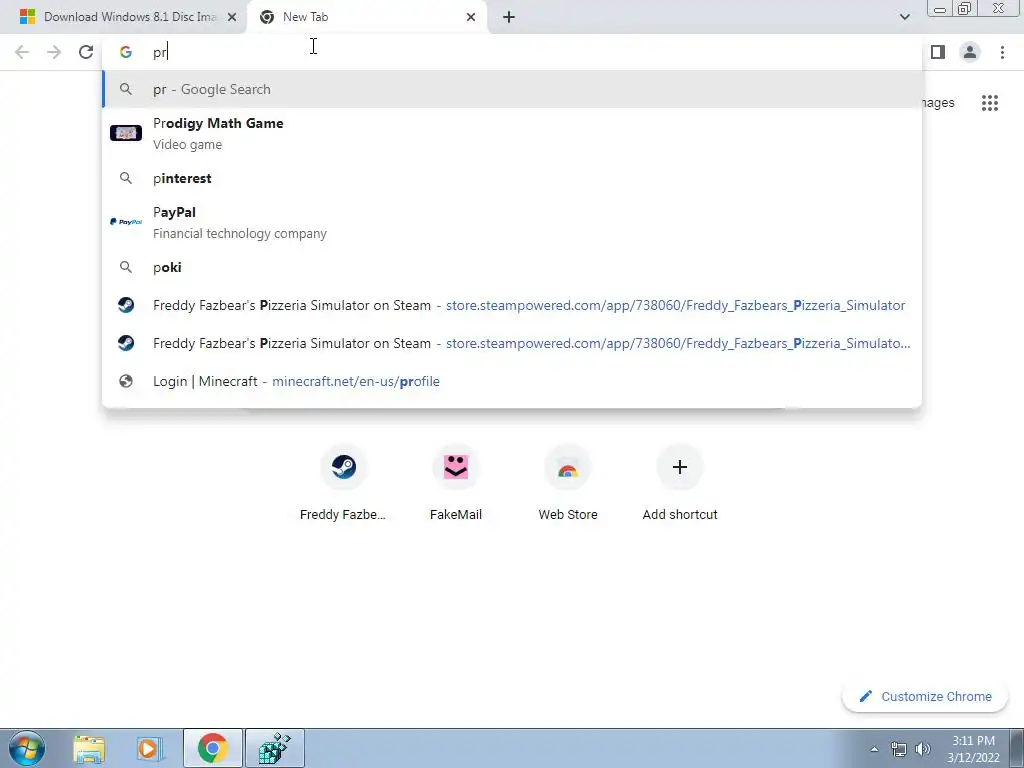Open the Freddy Fazbe... Steam shortcut
This screenshot has width=1024, height=768.
coord(343,482)
